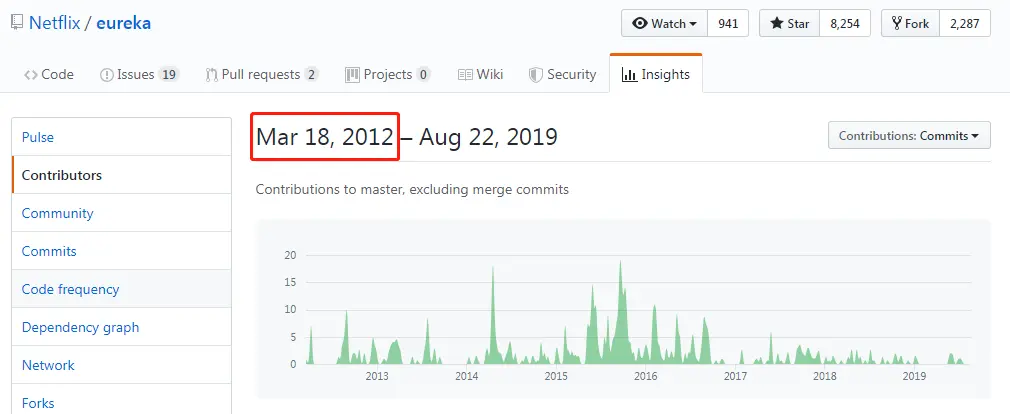1010x414 pixels.
Task: Open Pulse in the sidebar
Action: 122,137
